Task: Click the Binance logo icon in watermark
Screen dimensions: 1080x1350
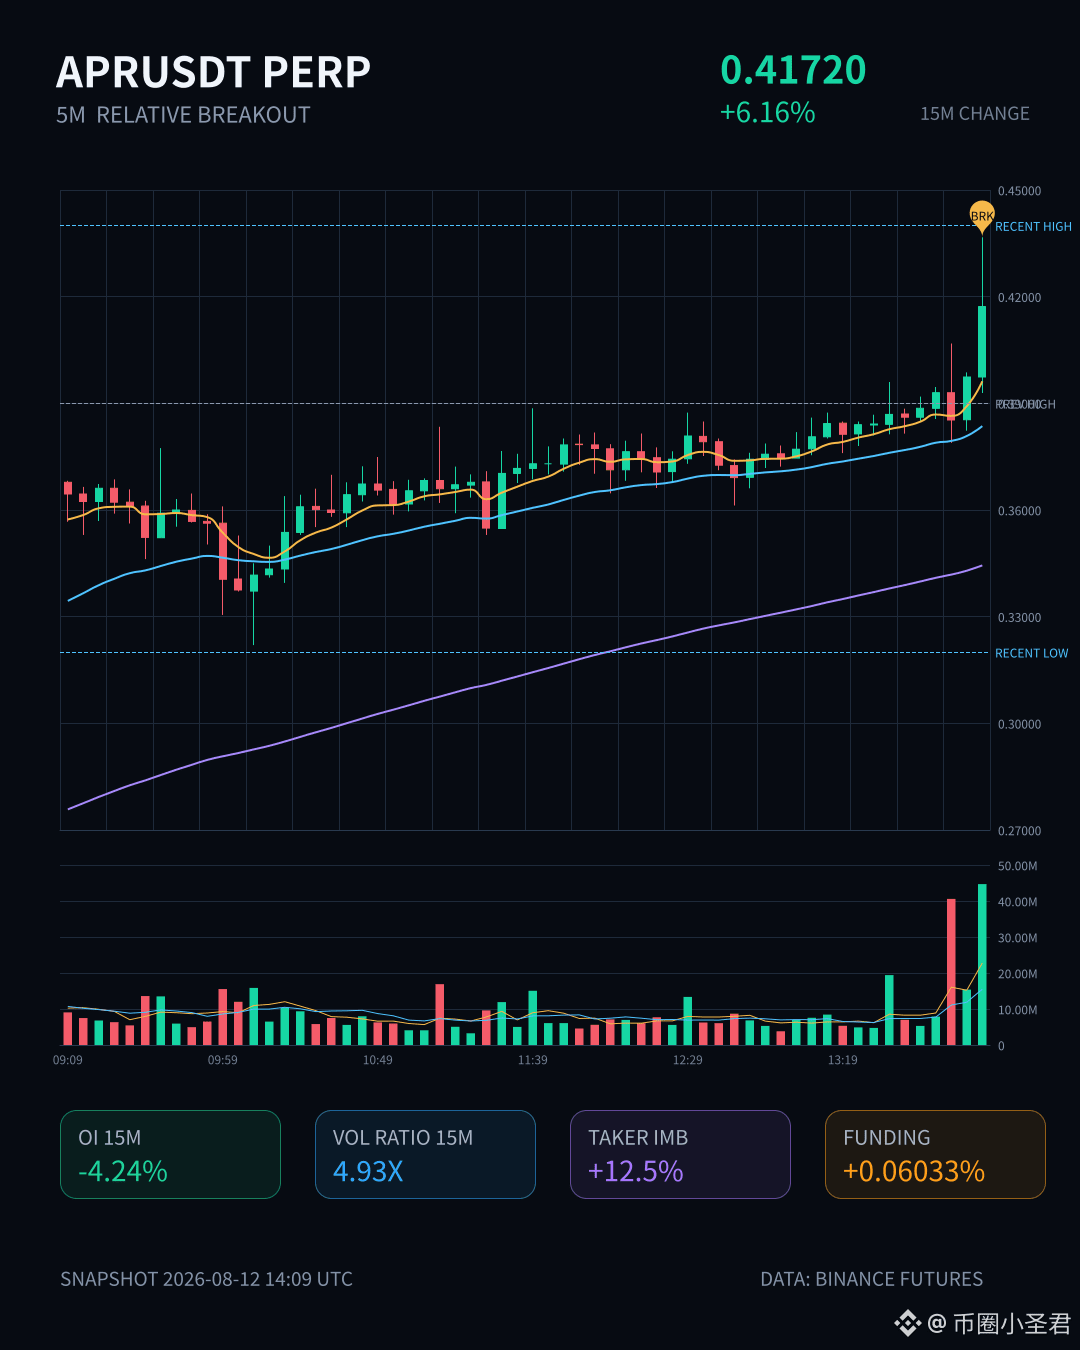Action: 907,1324
